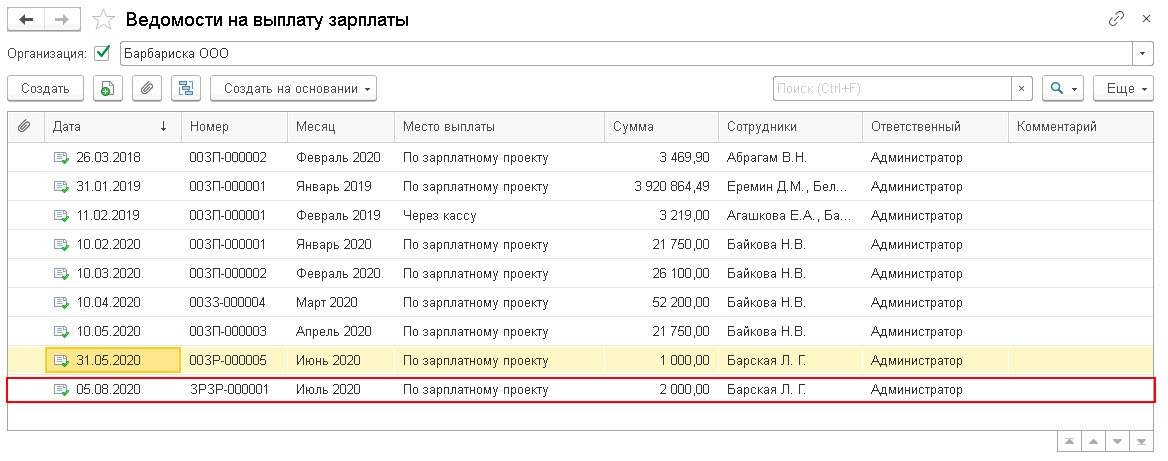1168x461 pixels.
Task: Click the Создать button
Action: 45,89
